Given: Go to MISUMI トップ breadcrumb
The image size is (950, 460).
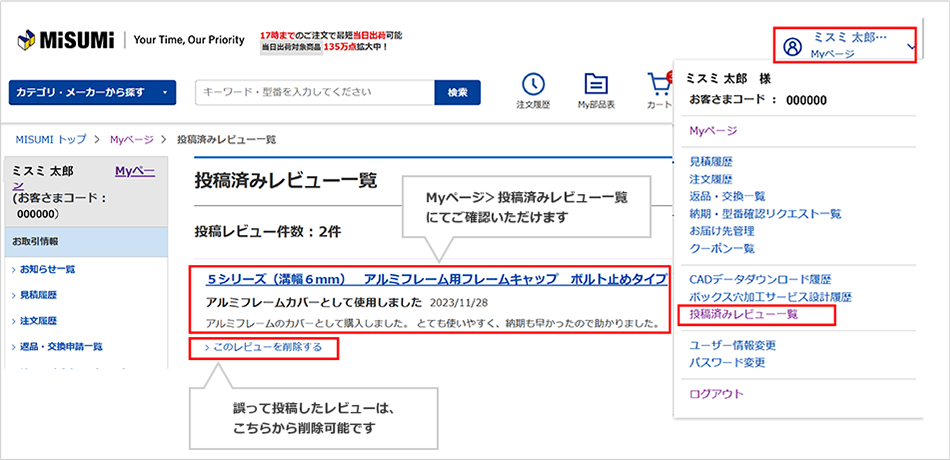Looking at the screenshot, I should pos(50,139).
